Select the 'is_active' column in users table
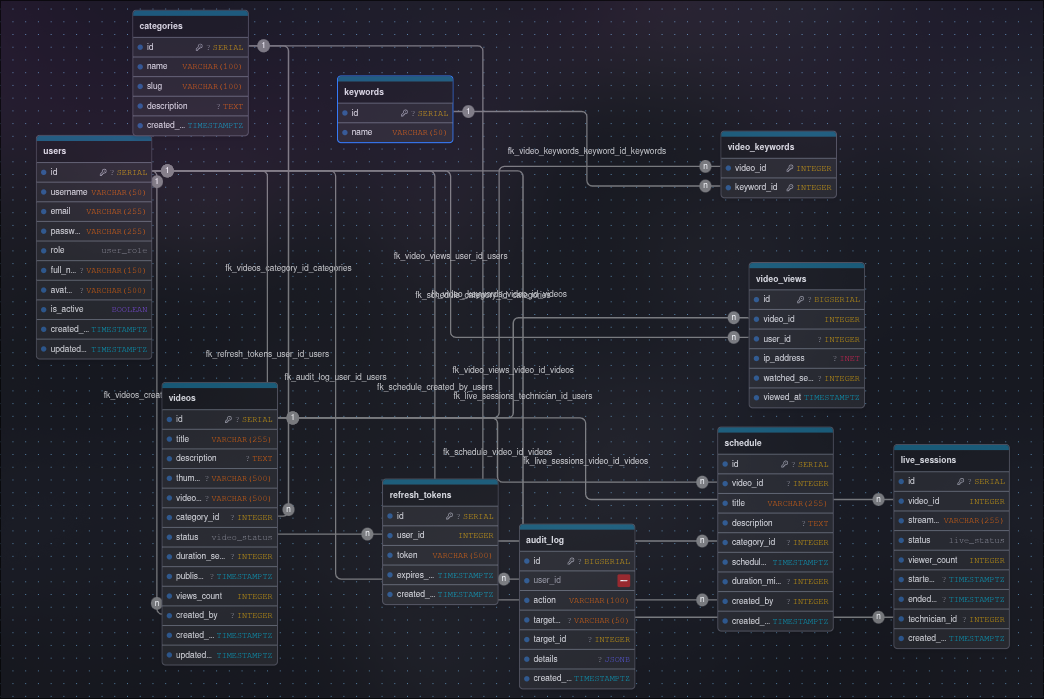This screenshot has height=699, width=1044. (x=94, y=310)
